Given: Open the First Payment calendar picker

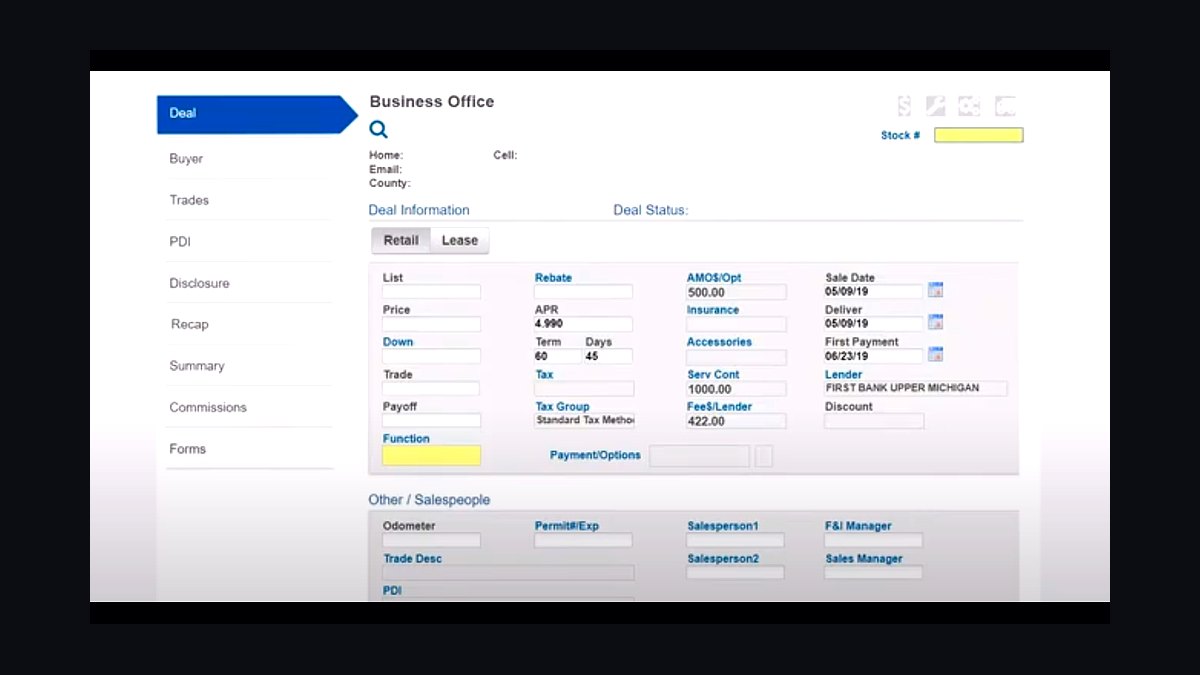Looking at the screenshot, I should tap(935, 355).
